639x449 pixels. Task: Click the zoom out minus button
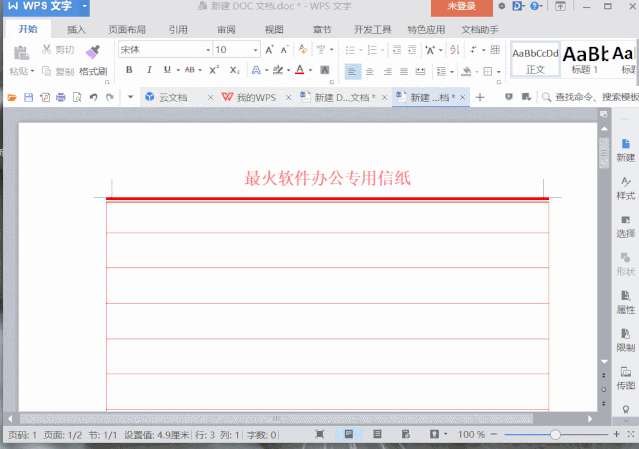(494, 434)
